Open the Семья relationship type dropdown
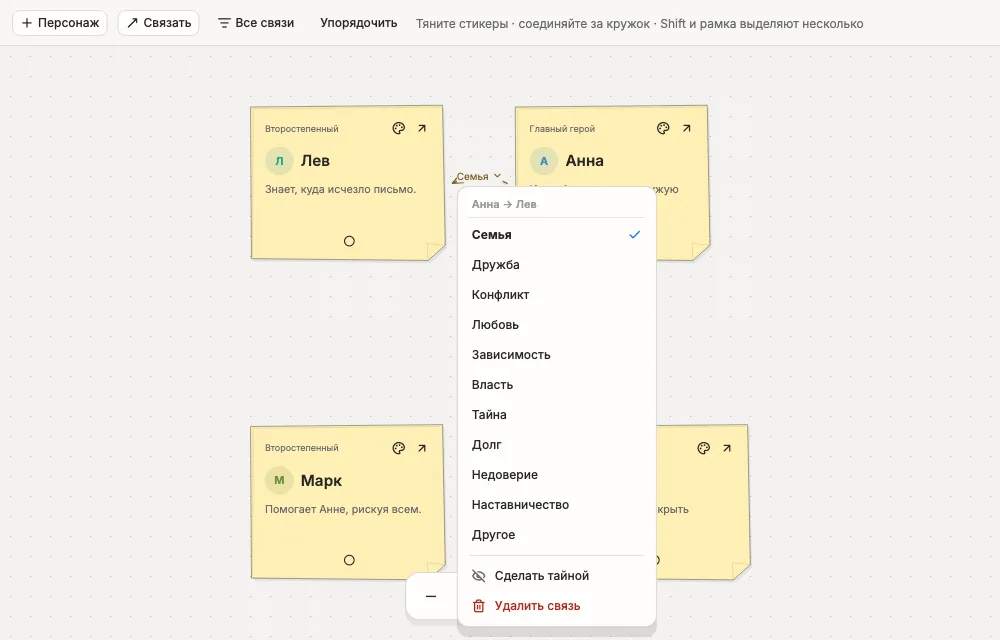The height and width of the screenshot is (640, 1000). point(478,177)
